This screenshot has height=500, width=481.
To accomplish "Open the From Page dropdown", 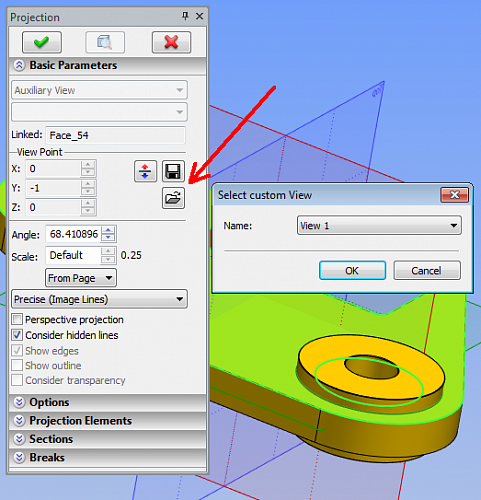I will point(81,278).
